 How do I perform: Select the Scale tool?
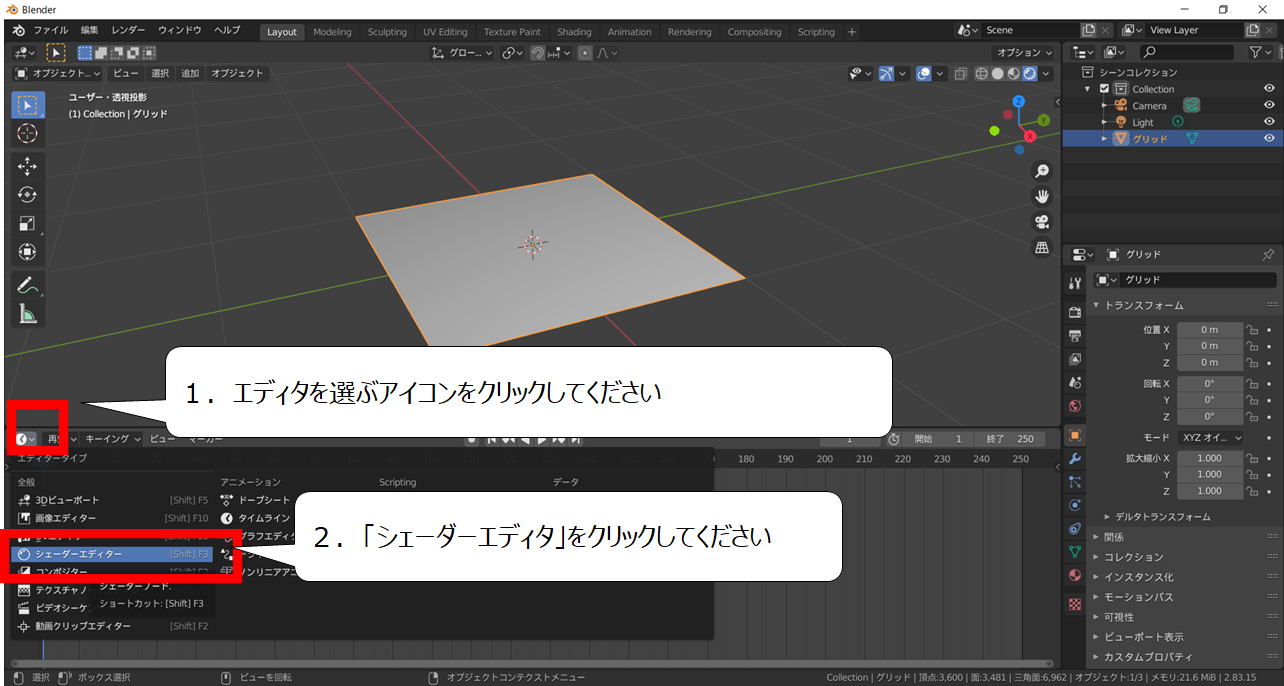(x=28, y=223)
